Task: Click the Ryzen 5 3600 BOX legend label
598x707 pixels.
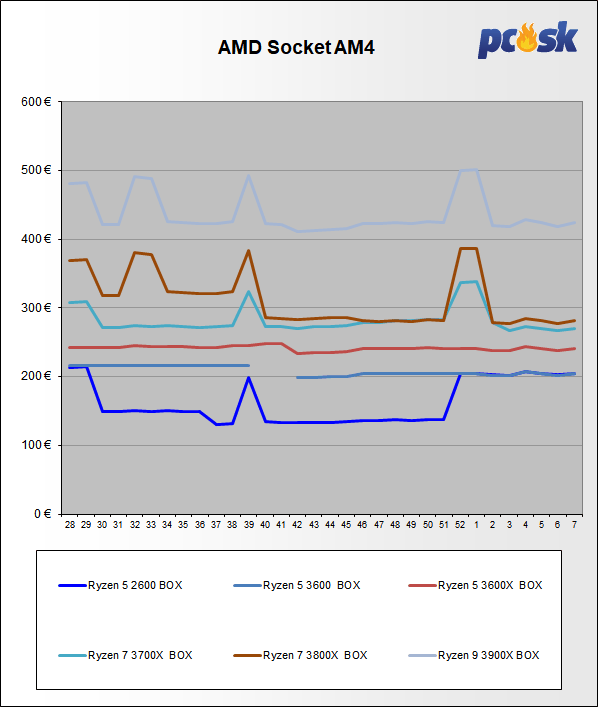Action: [312, 585]
